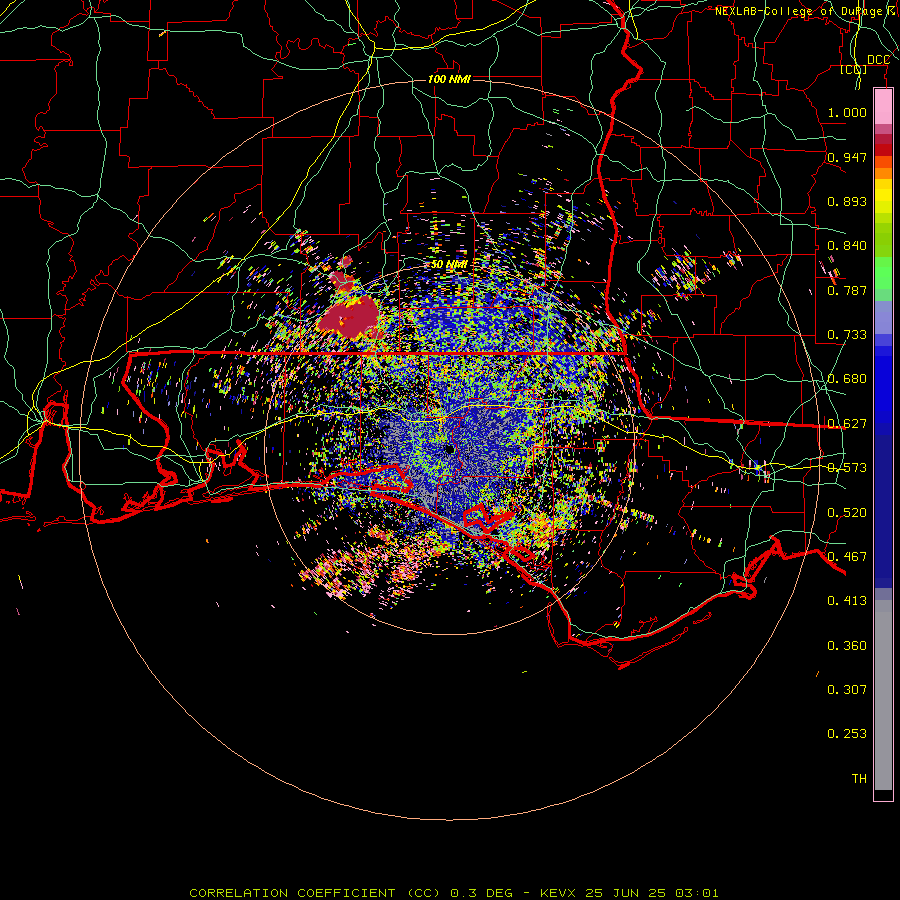
Task: Select the 0.680 scale value
Action: pyautogui.click(x=847, y=379)
